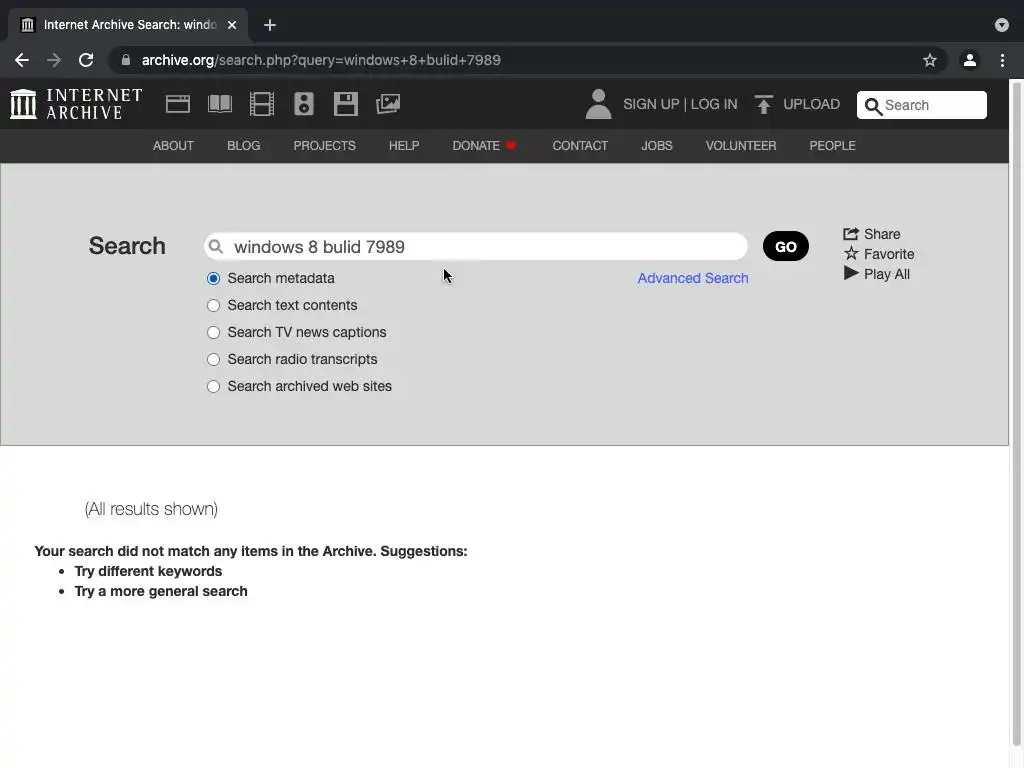Bookmark this page with the star icon
1024x768 pixels.
pos(930,60)
